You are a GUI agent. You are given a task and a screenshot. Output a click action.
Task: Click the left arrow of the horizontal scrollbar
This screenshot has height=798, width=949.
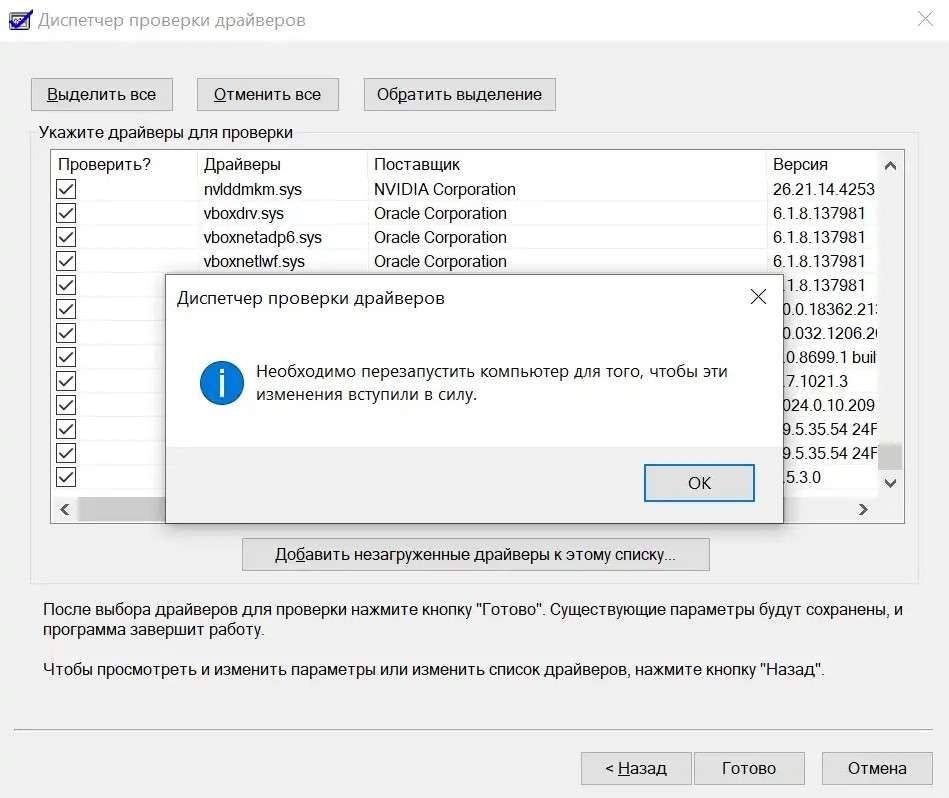coord(65,509)
